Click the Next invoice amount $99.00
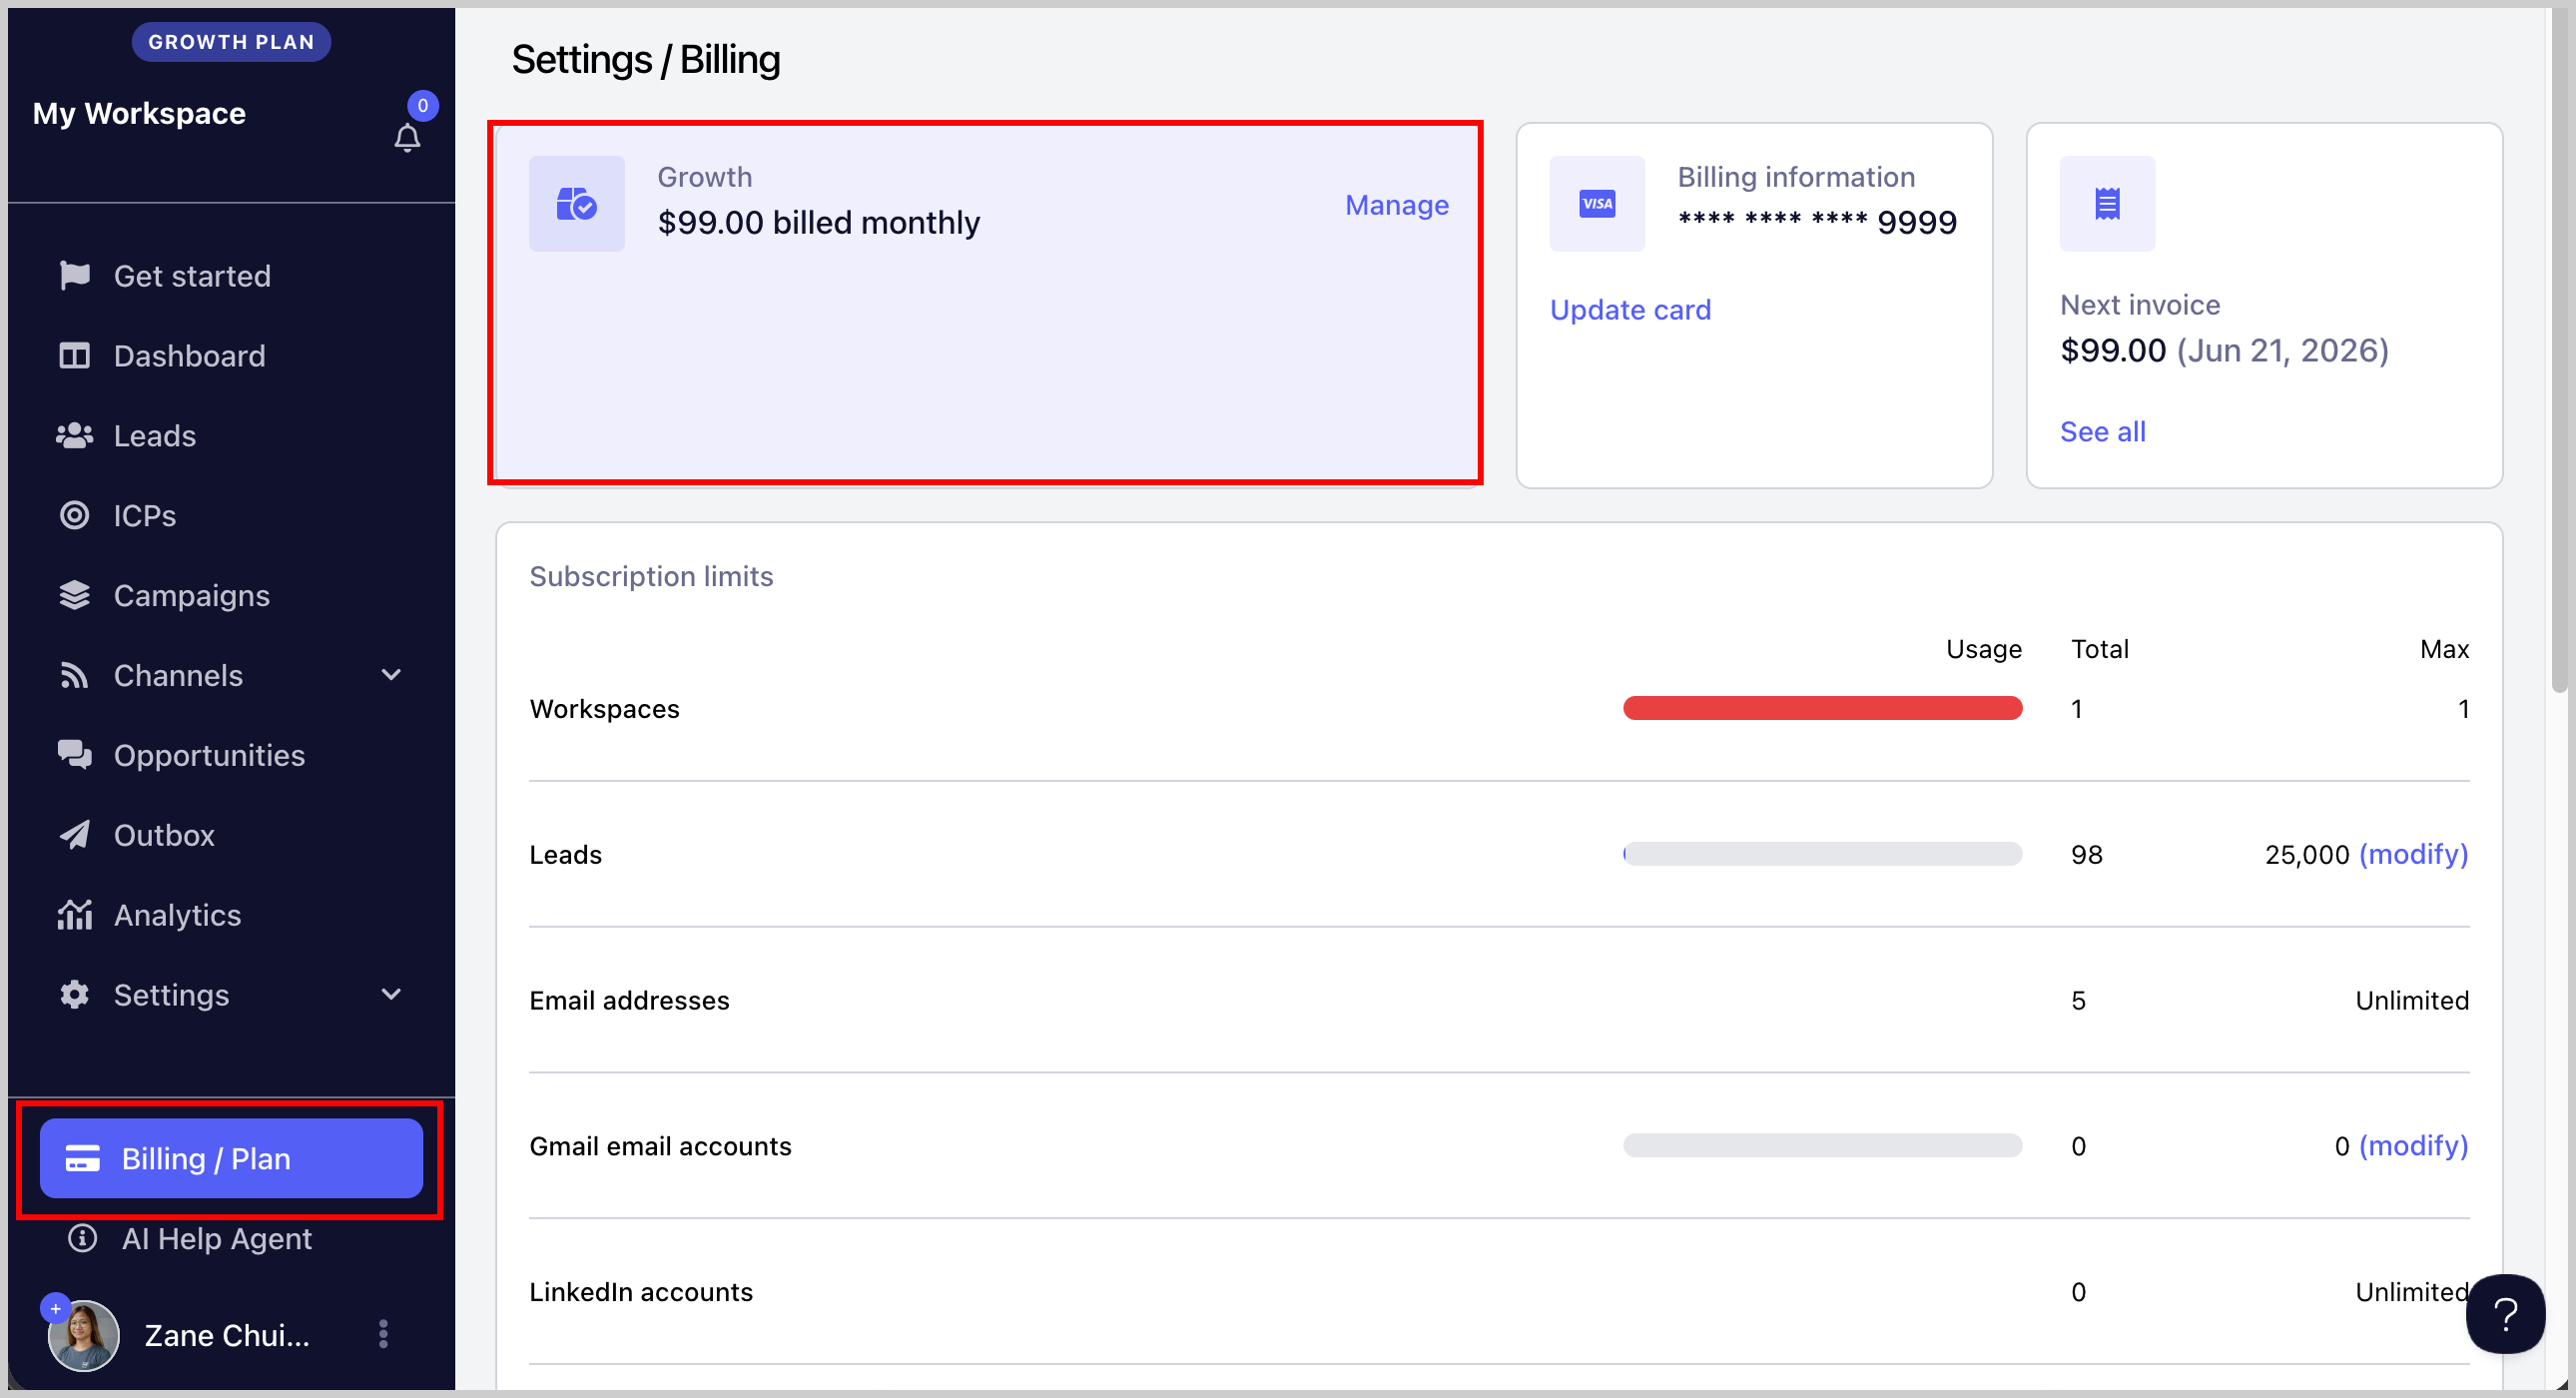The image size is (2576, 1398). click(2113, 350)
